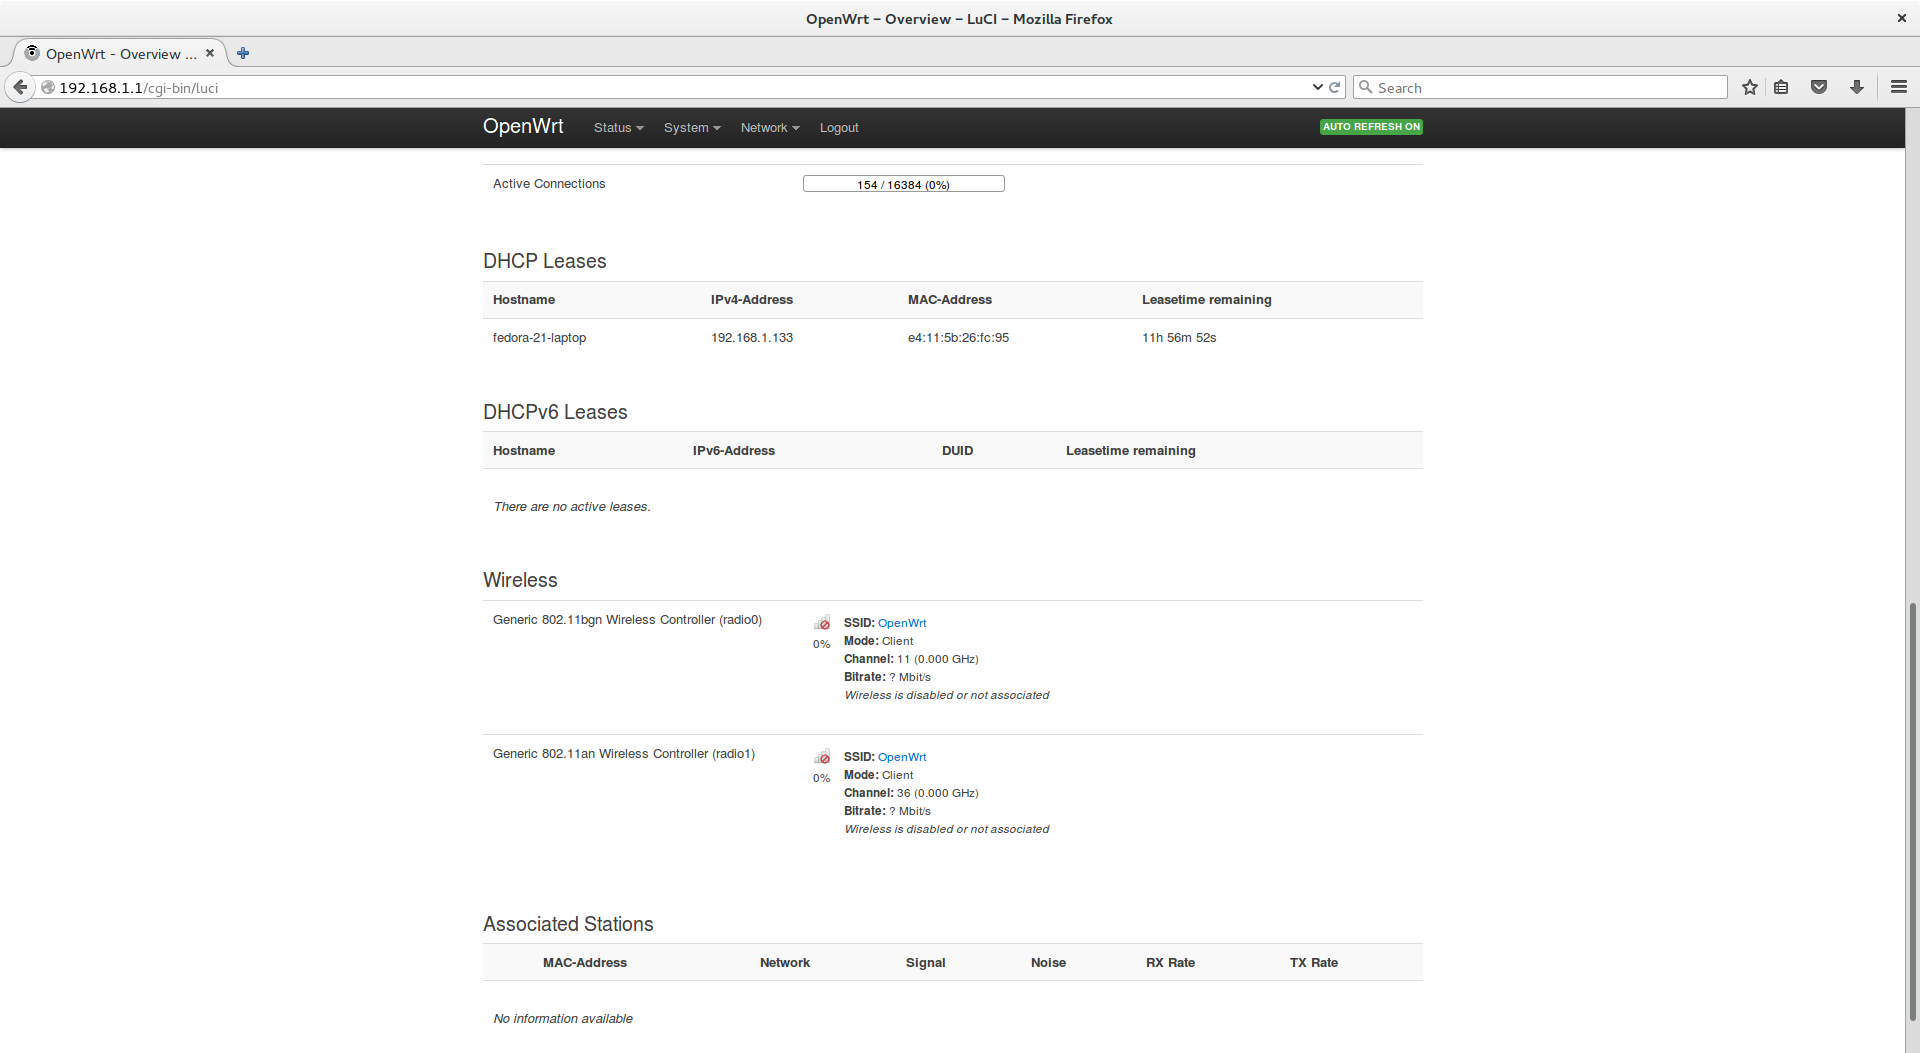Screen dimensions: 1920x1053
Task: Click the Logout link
Action: (839, 128)
